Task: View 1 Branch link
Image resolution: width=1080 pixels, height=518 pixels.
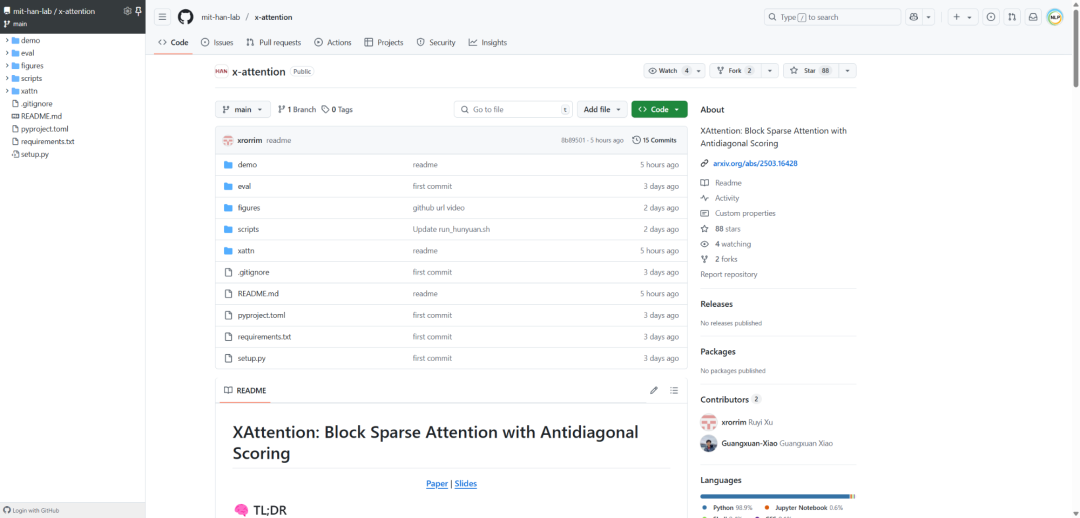Action: 297,110
